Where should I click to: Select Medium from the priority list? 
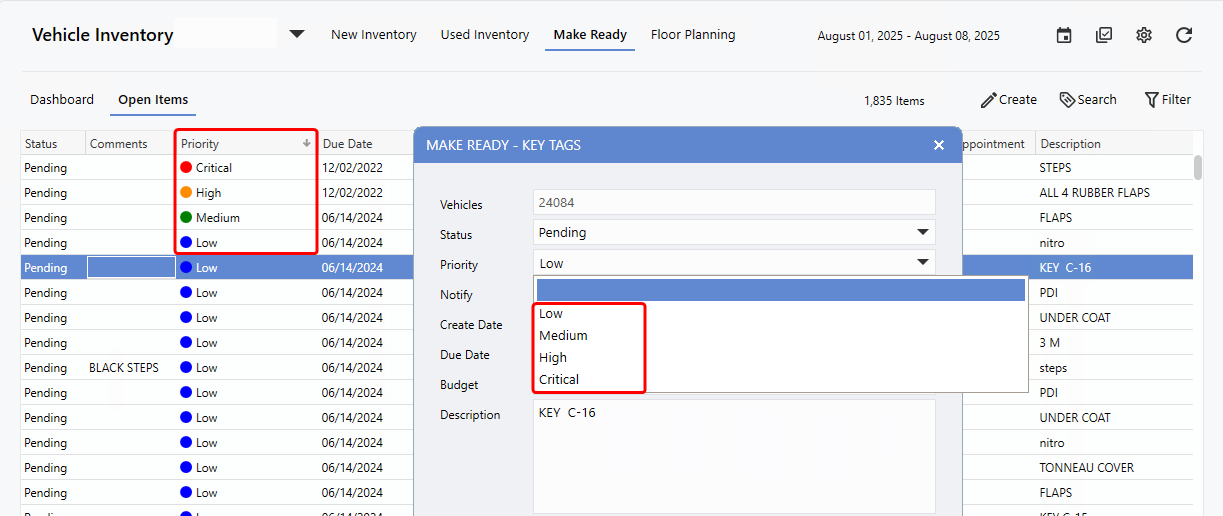point(563,336)
